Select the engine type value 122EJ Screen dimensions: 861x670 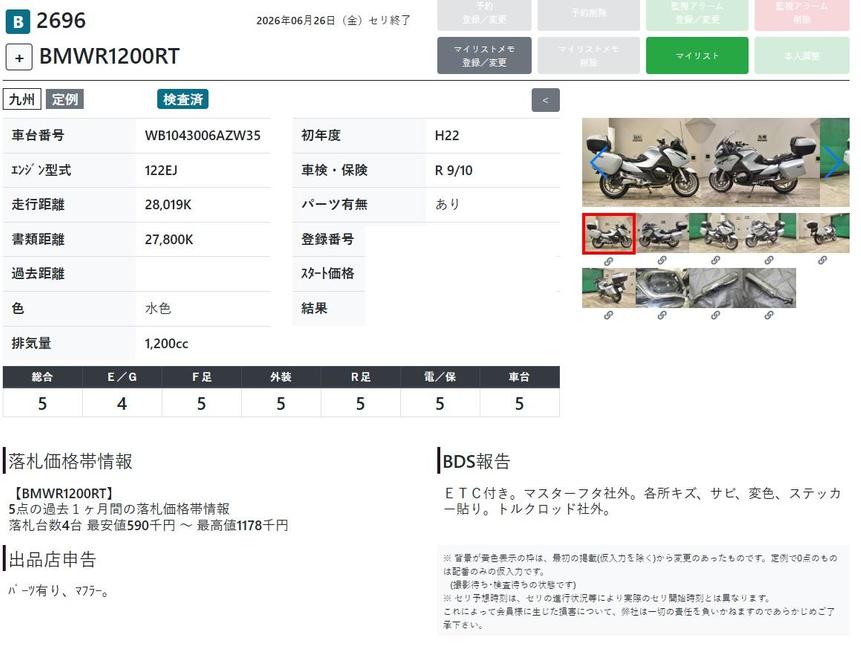click(161, 170)
